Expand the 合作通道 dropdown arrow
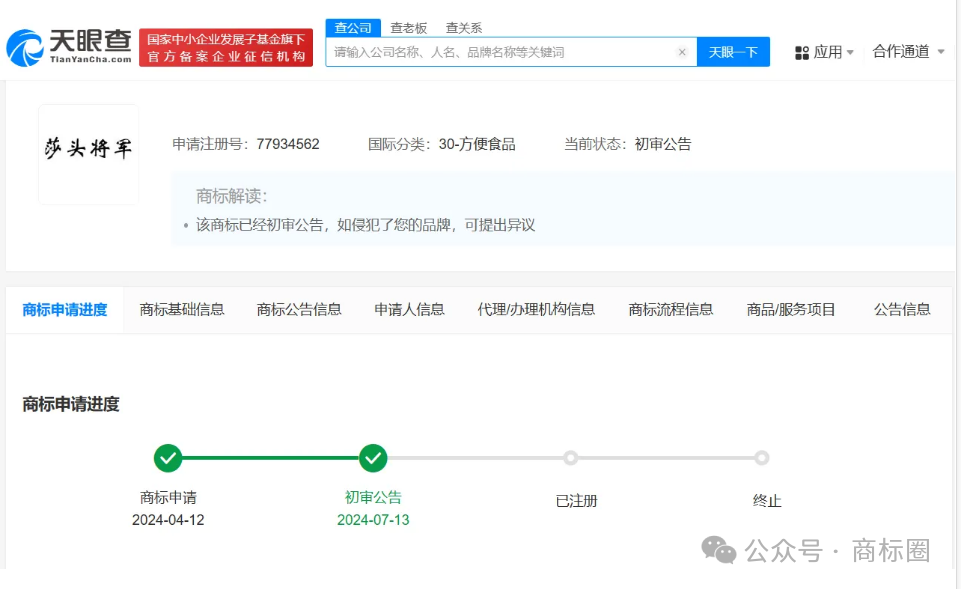Viewport: 961px width, 589px height. pos(941,52)
